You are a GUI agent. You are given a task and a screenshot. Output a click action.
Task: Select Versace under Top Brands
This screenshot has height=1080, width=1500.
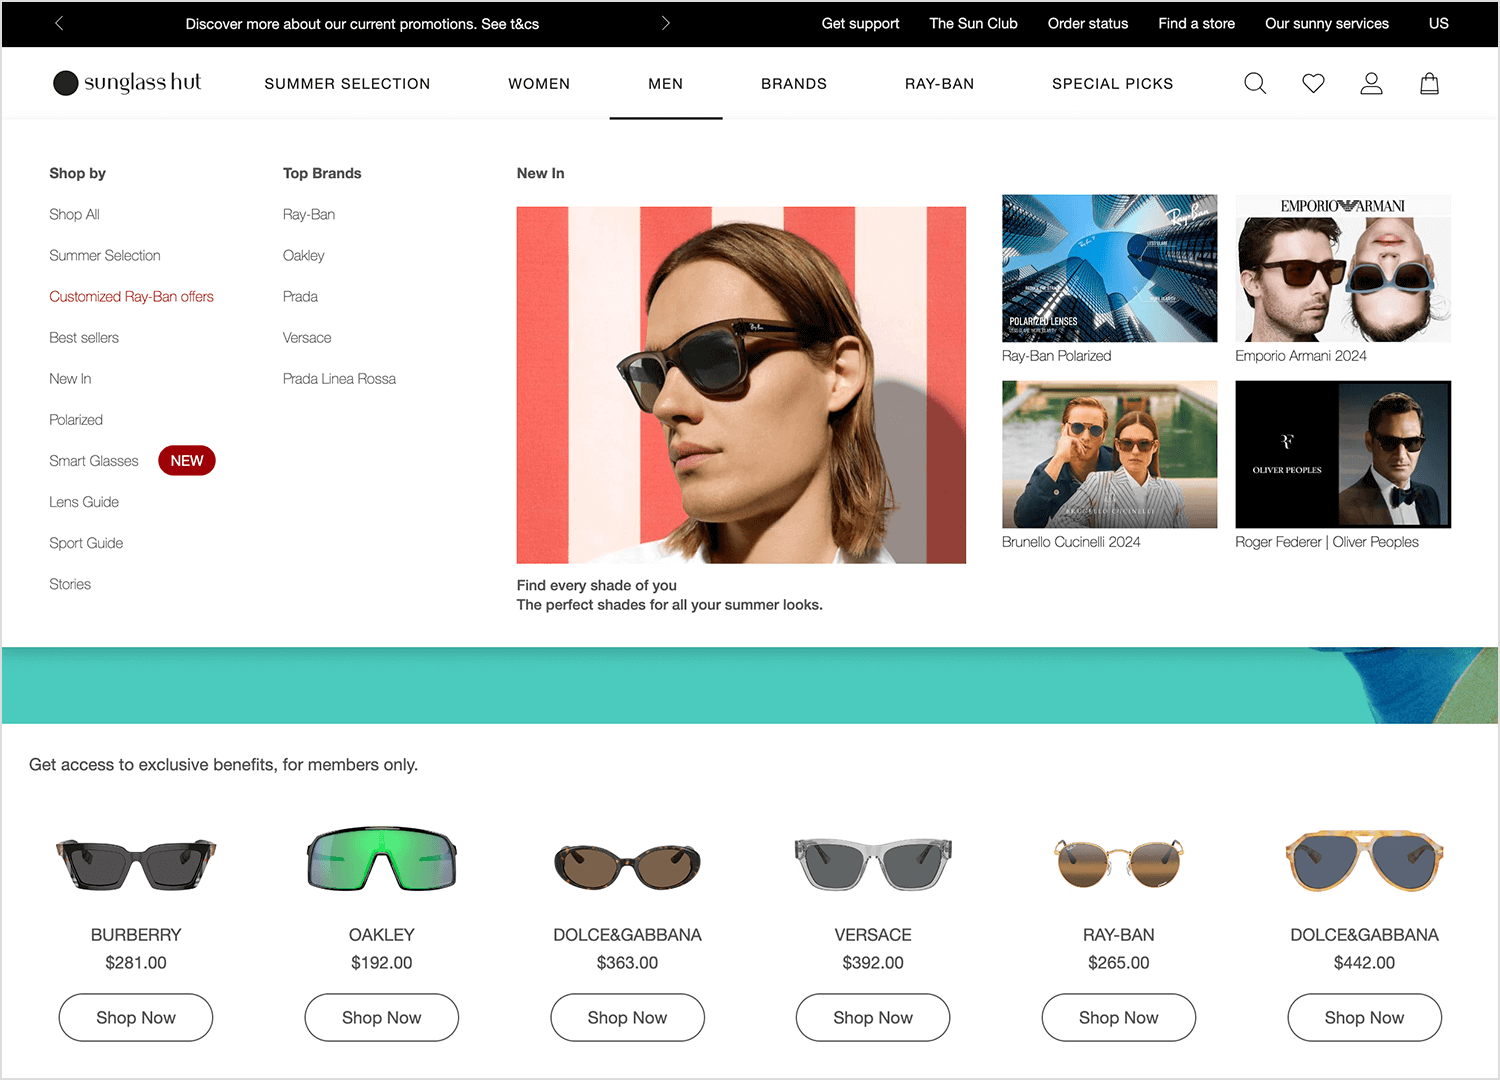[x=307, y=337]
